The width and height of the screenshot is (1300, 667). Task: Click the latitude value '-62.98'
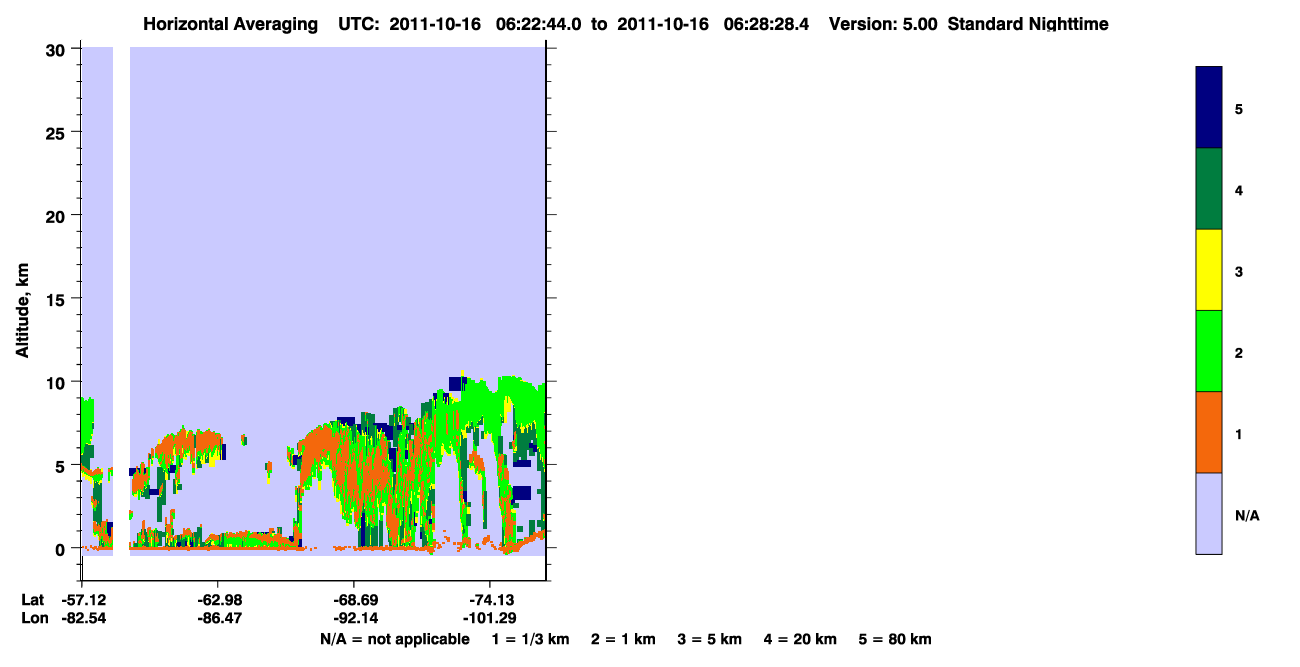[218, 600]
